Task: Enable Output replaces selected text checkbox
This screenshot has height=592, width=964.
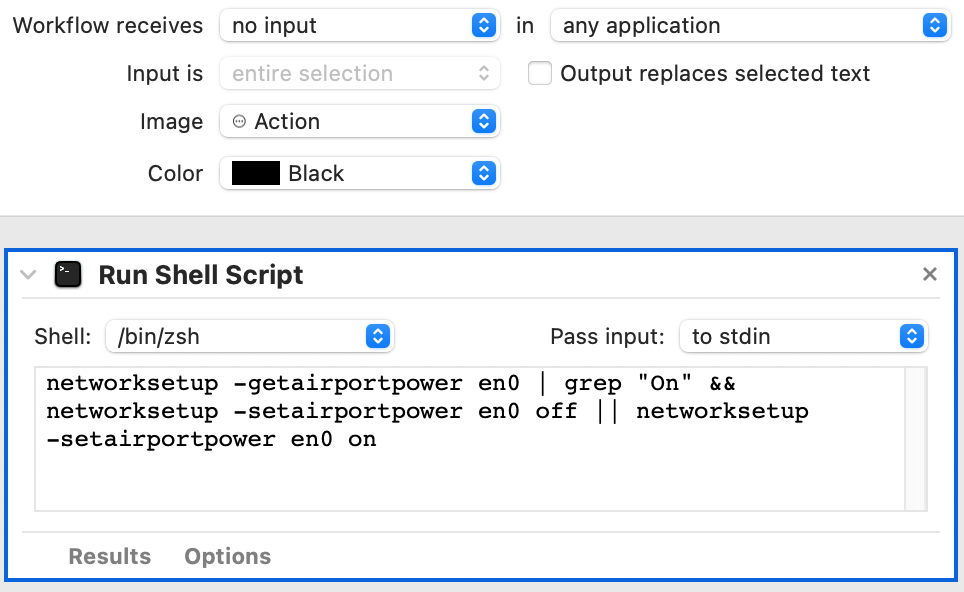Action: 540,73
